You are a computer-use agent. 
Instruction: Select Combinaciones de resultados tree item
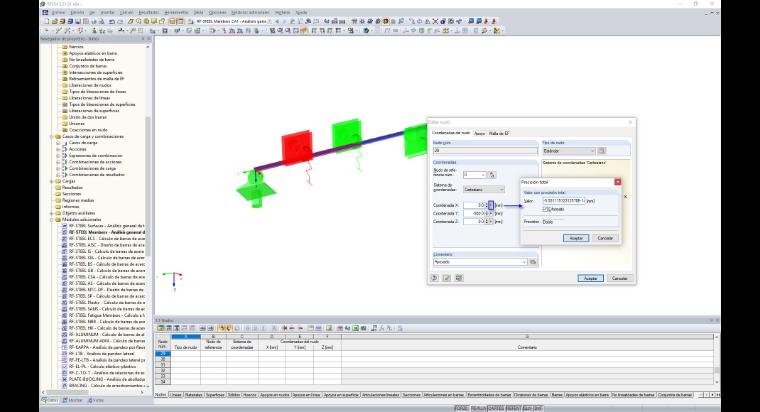coord(96,174)
